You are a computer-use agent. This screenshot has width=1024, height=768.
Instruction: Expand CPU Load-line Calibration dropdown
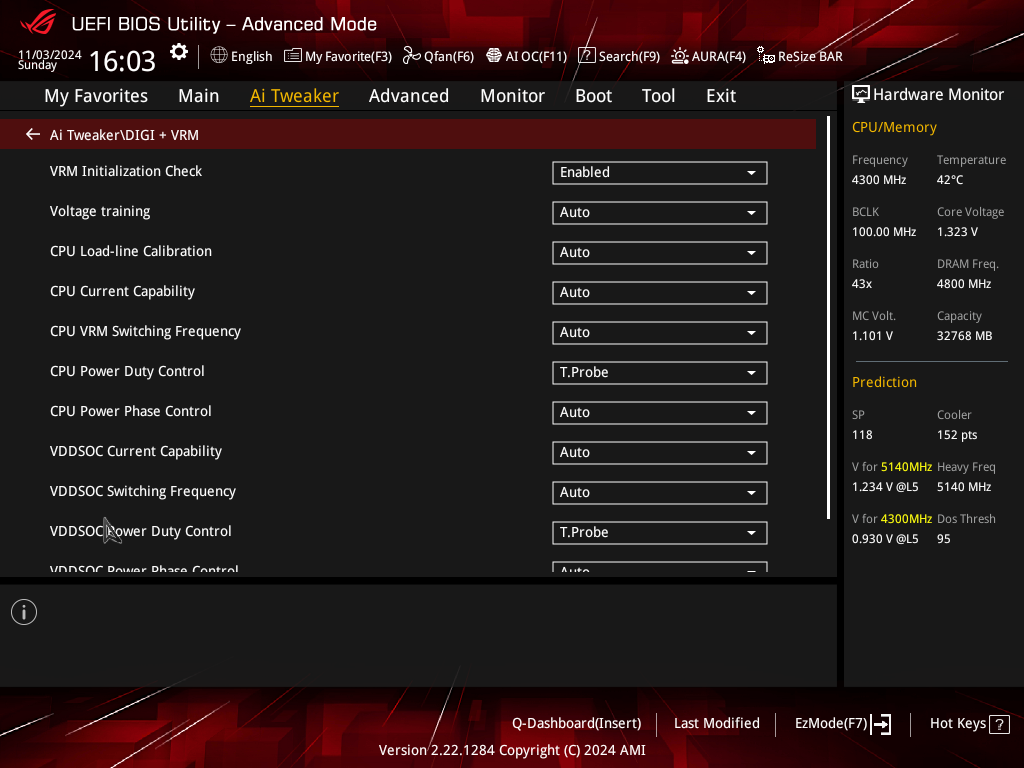pos(660,253)
